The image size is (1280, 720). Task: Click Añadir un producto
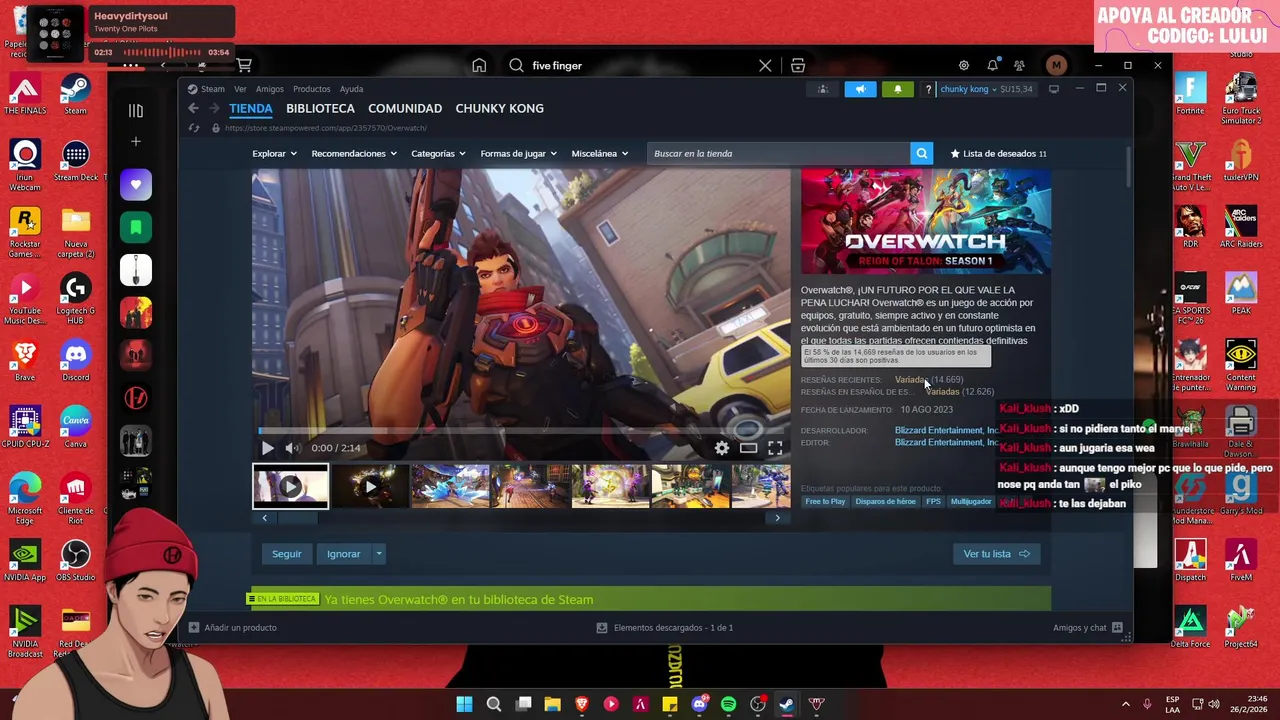point(233,627)
